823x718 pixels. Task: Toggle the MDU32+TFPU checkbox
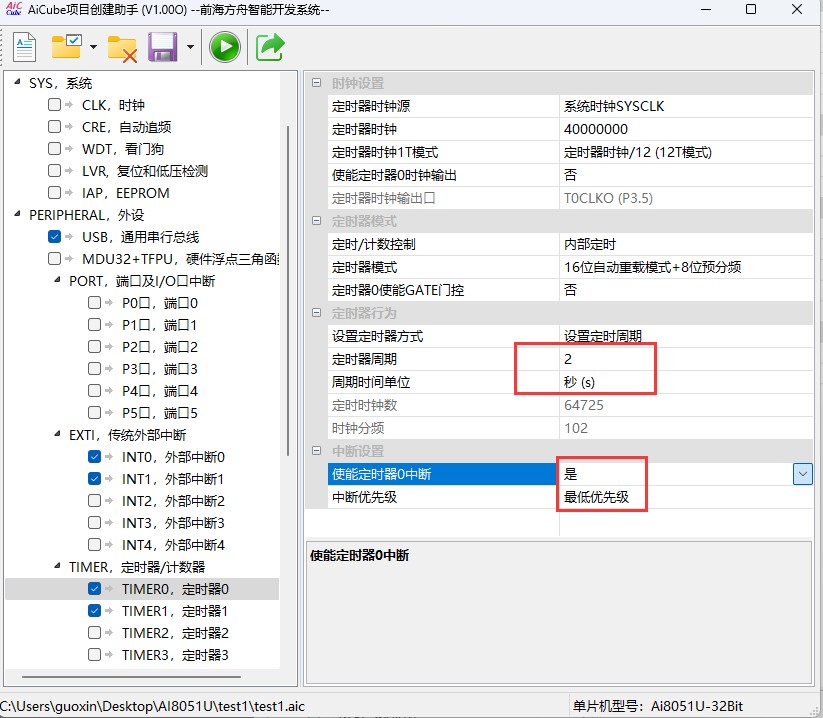(x=54, y=259)
